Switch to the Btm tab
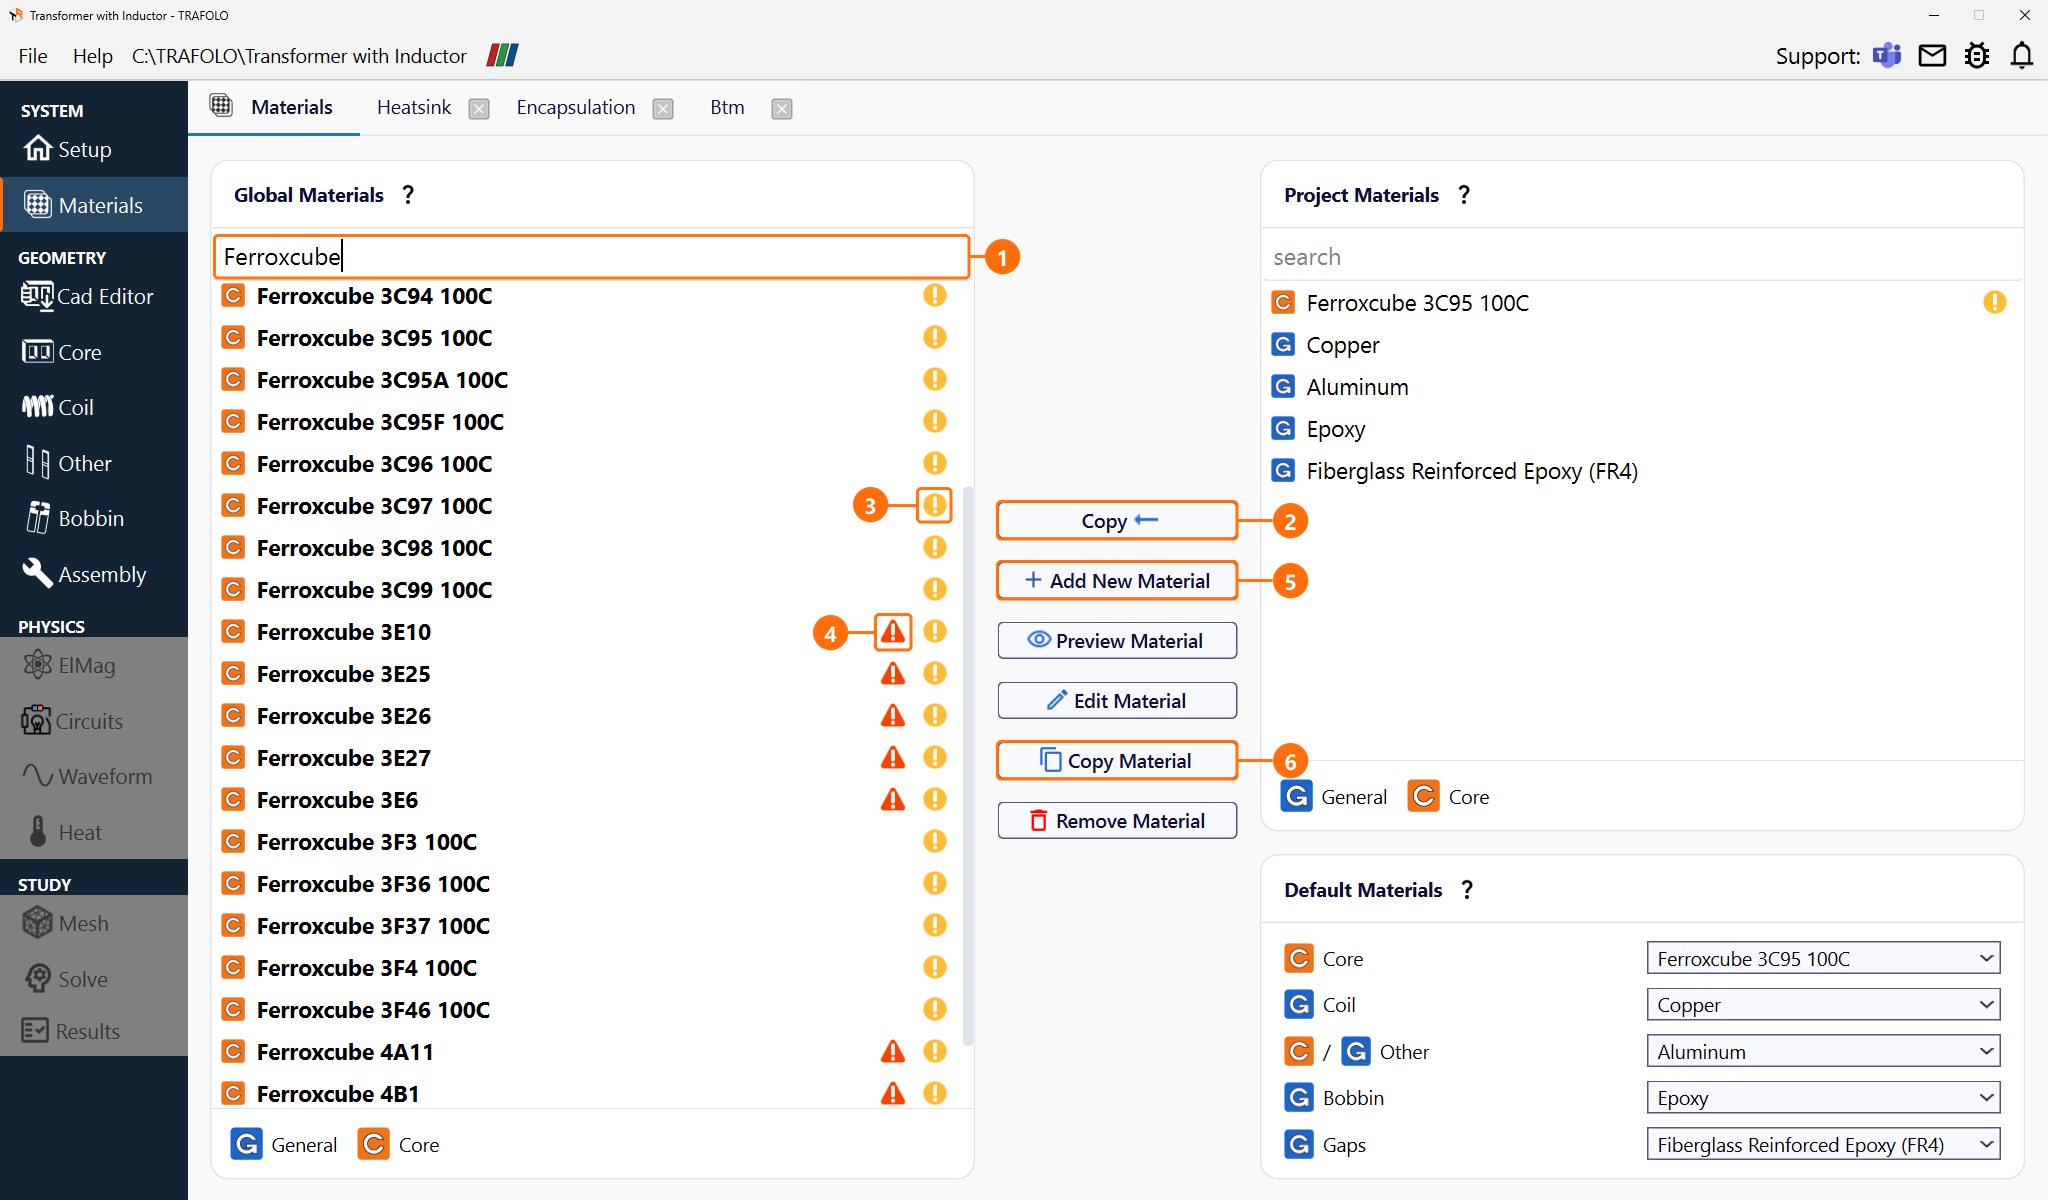Screen dimensions: 2048x1200 (x=727, y=107)
